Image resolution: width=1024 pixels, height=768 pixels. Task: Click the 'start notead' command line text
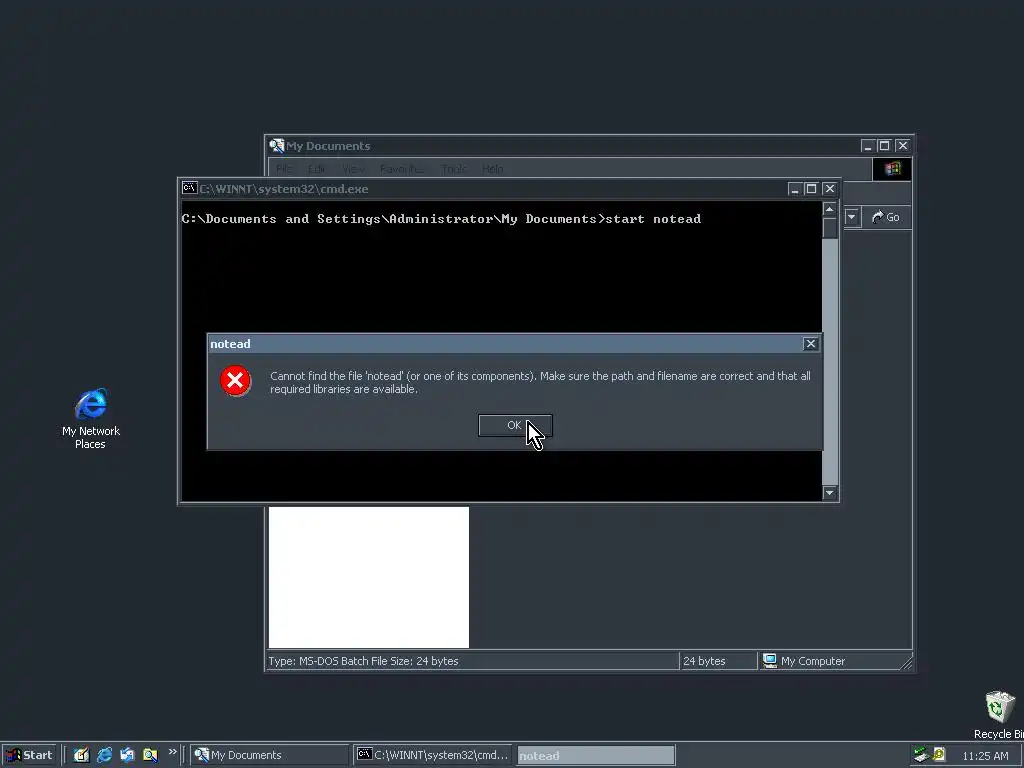(653, 219)
